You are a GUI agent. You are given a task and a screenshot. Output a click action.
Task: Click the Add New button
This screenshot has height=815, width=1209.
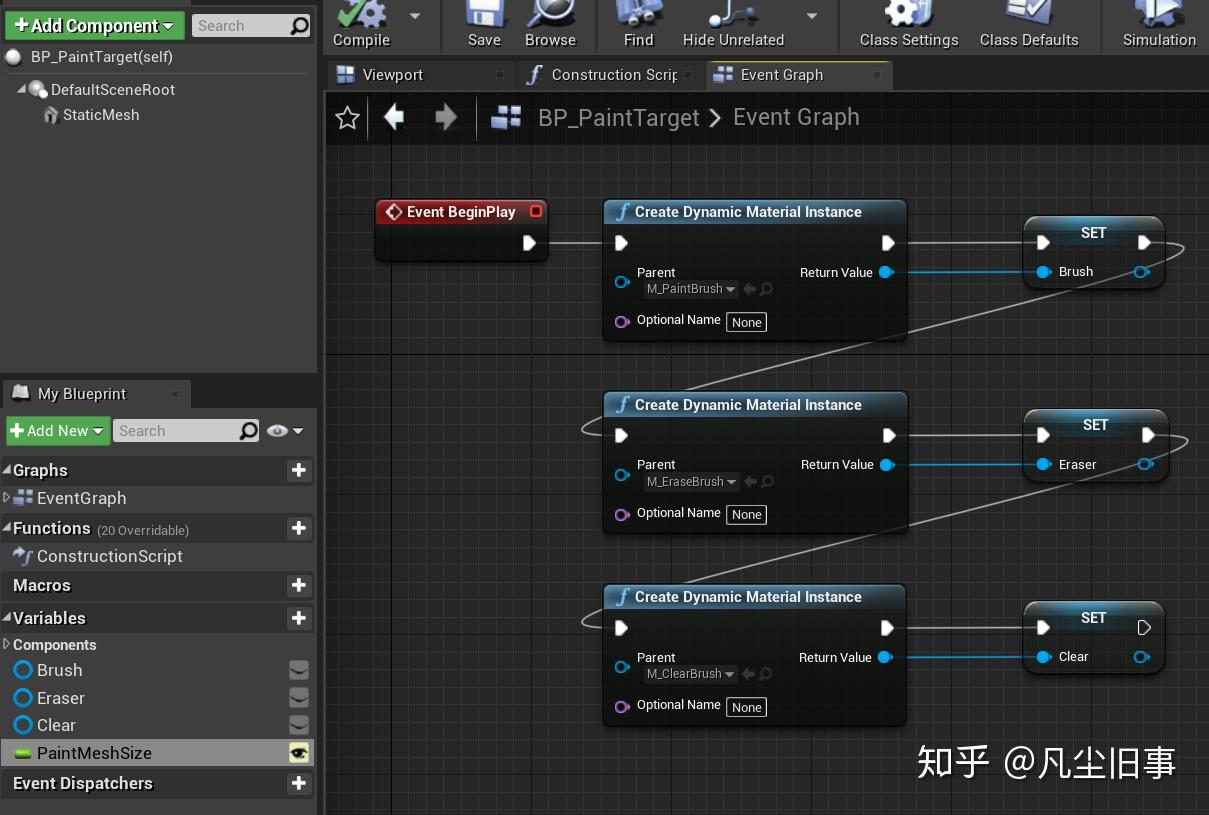55,430
